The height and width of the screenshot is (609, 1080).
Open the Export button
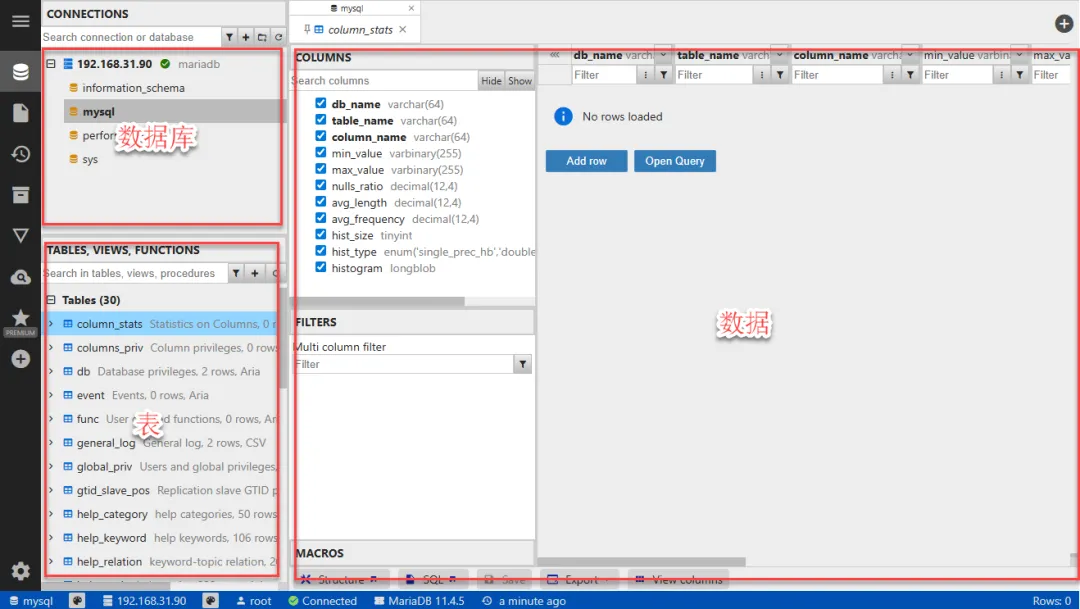tap(579, 580)
